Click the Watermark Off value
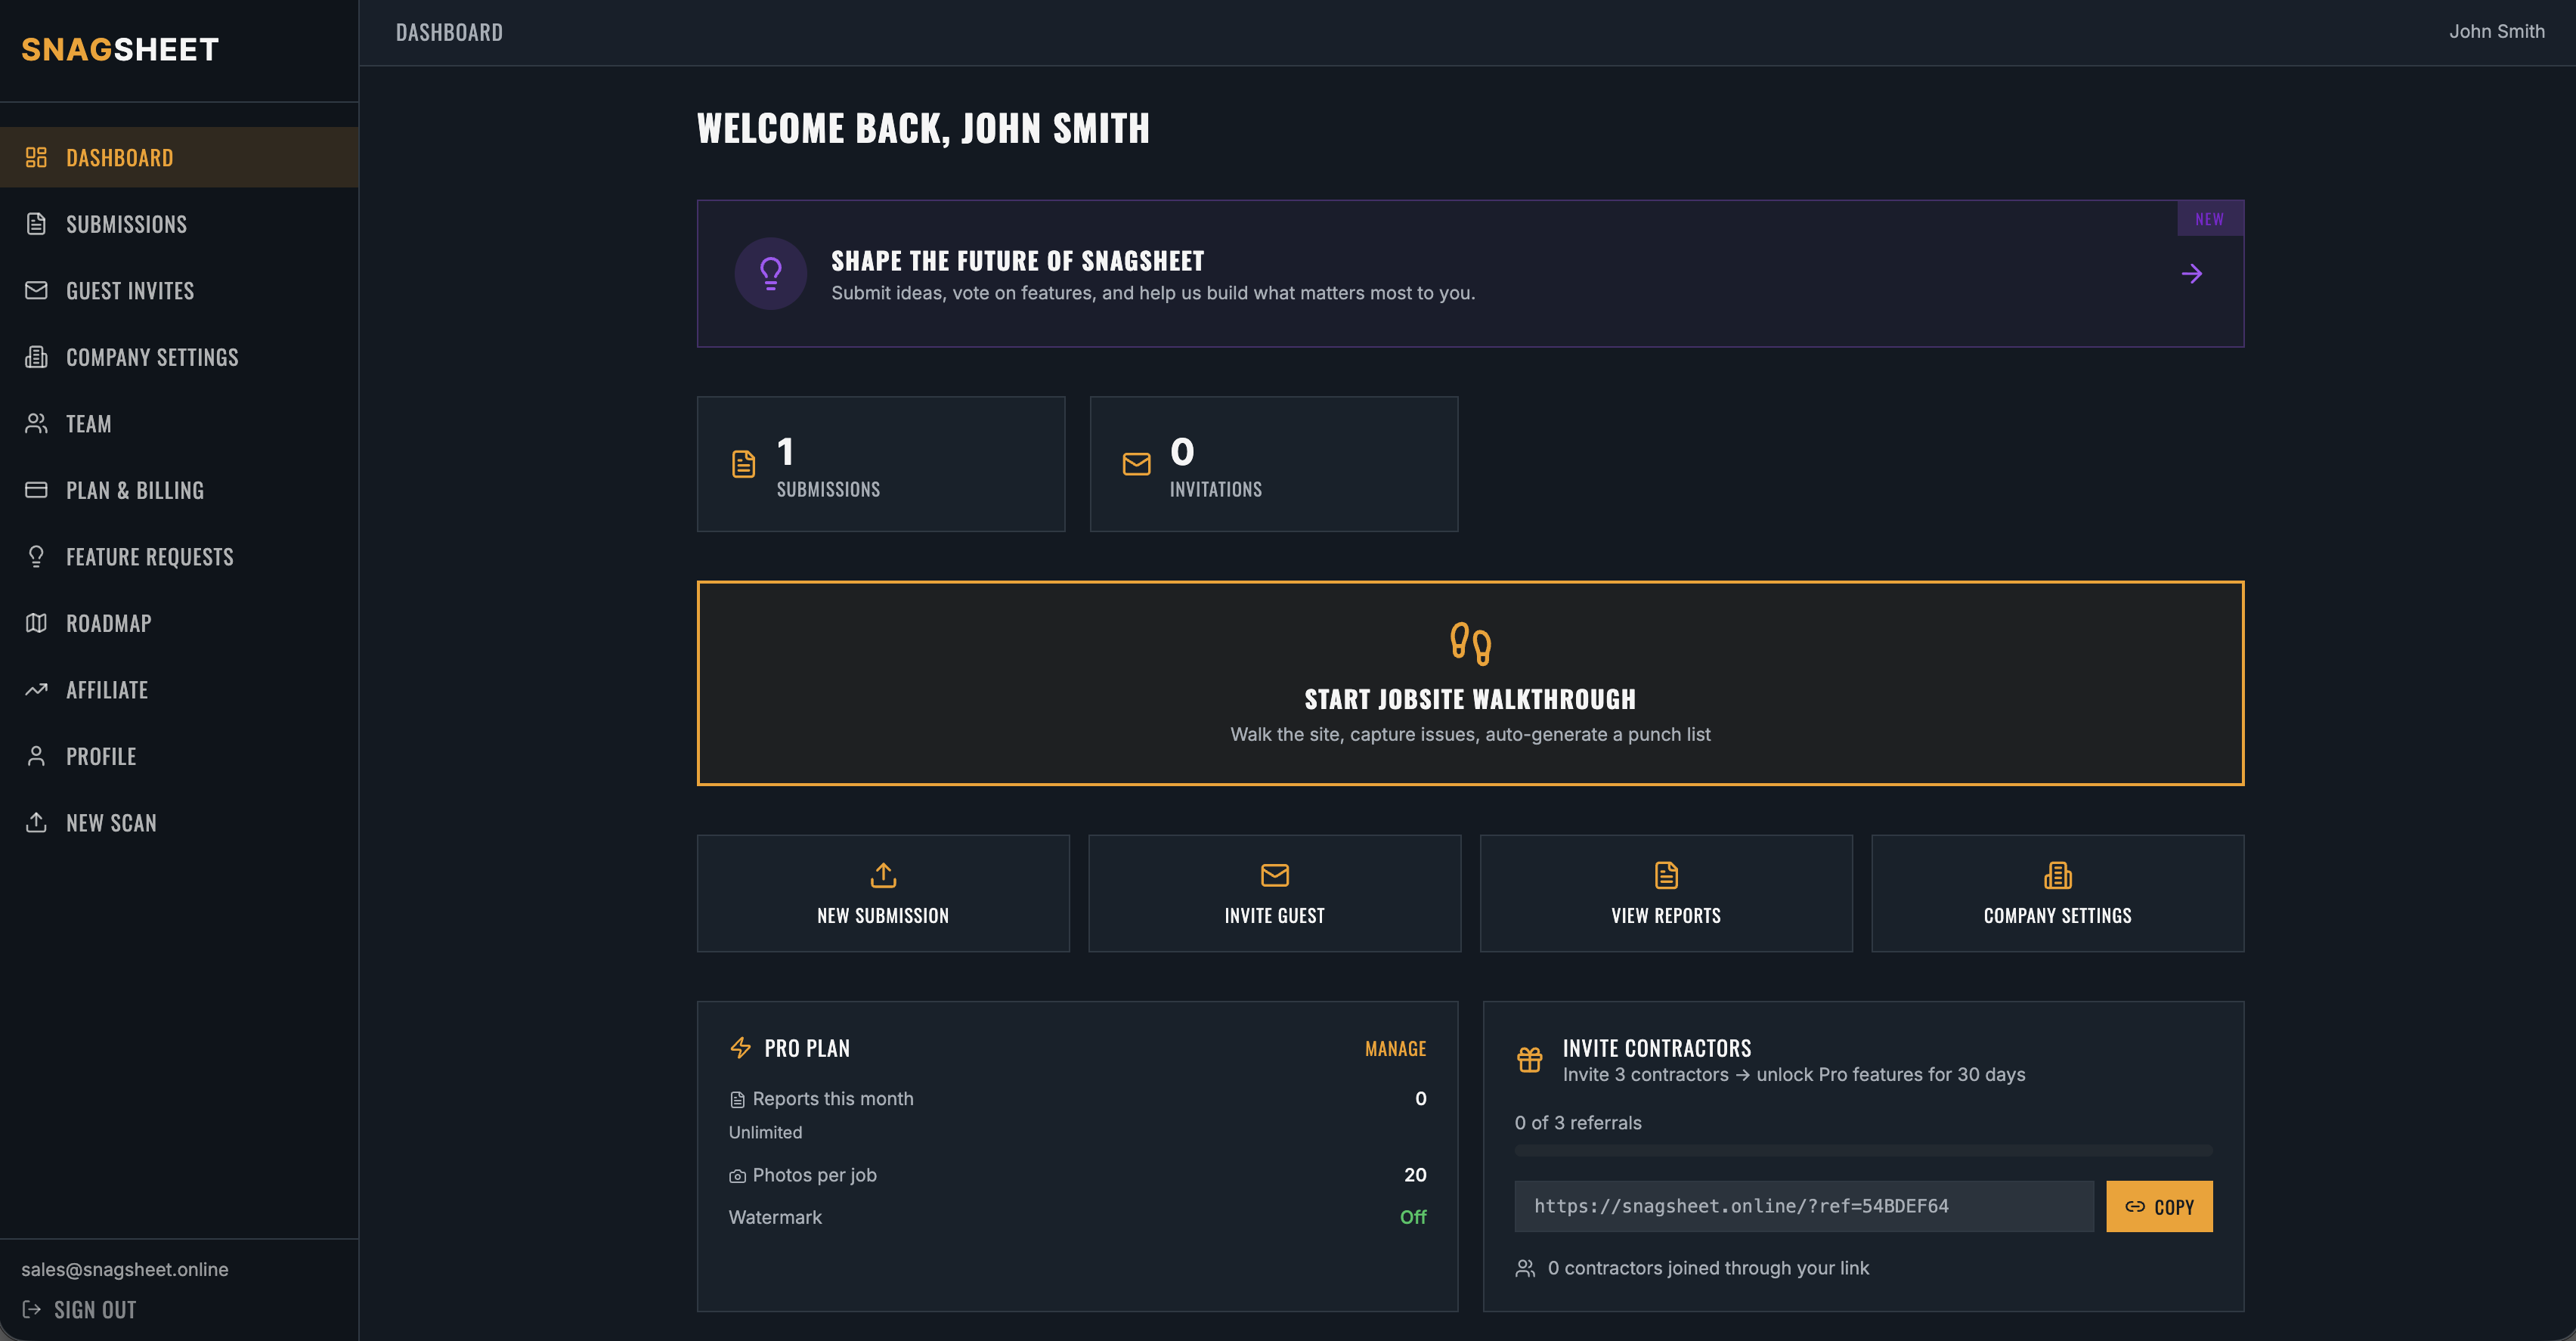The image size is (2576, 1341). pyautogui.click(x=1413, y=1217)
